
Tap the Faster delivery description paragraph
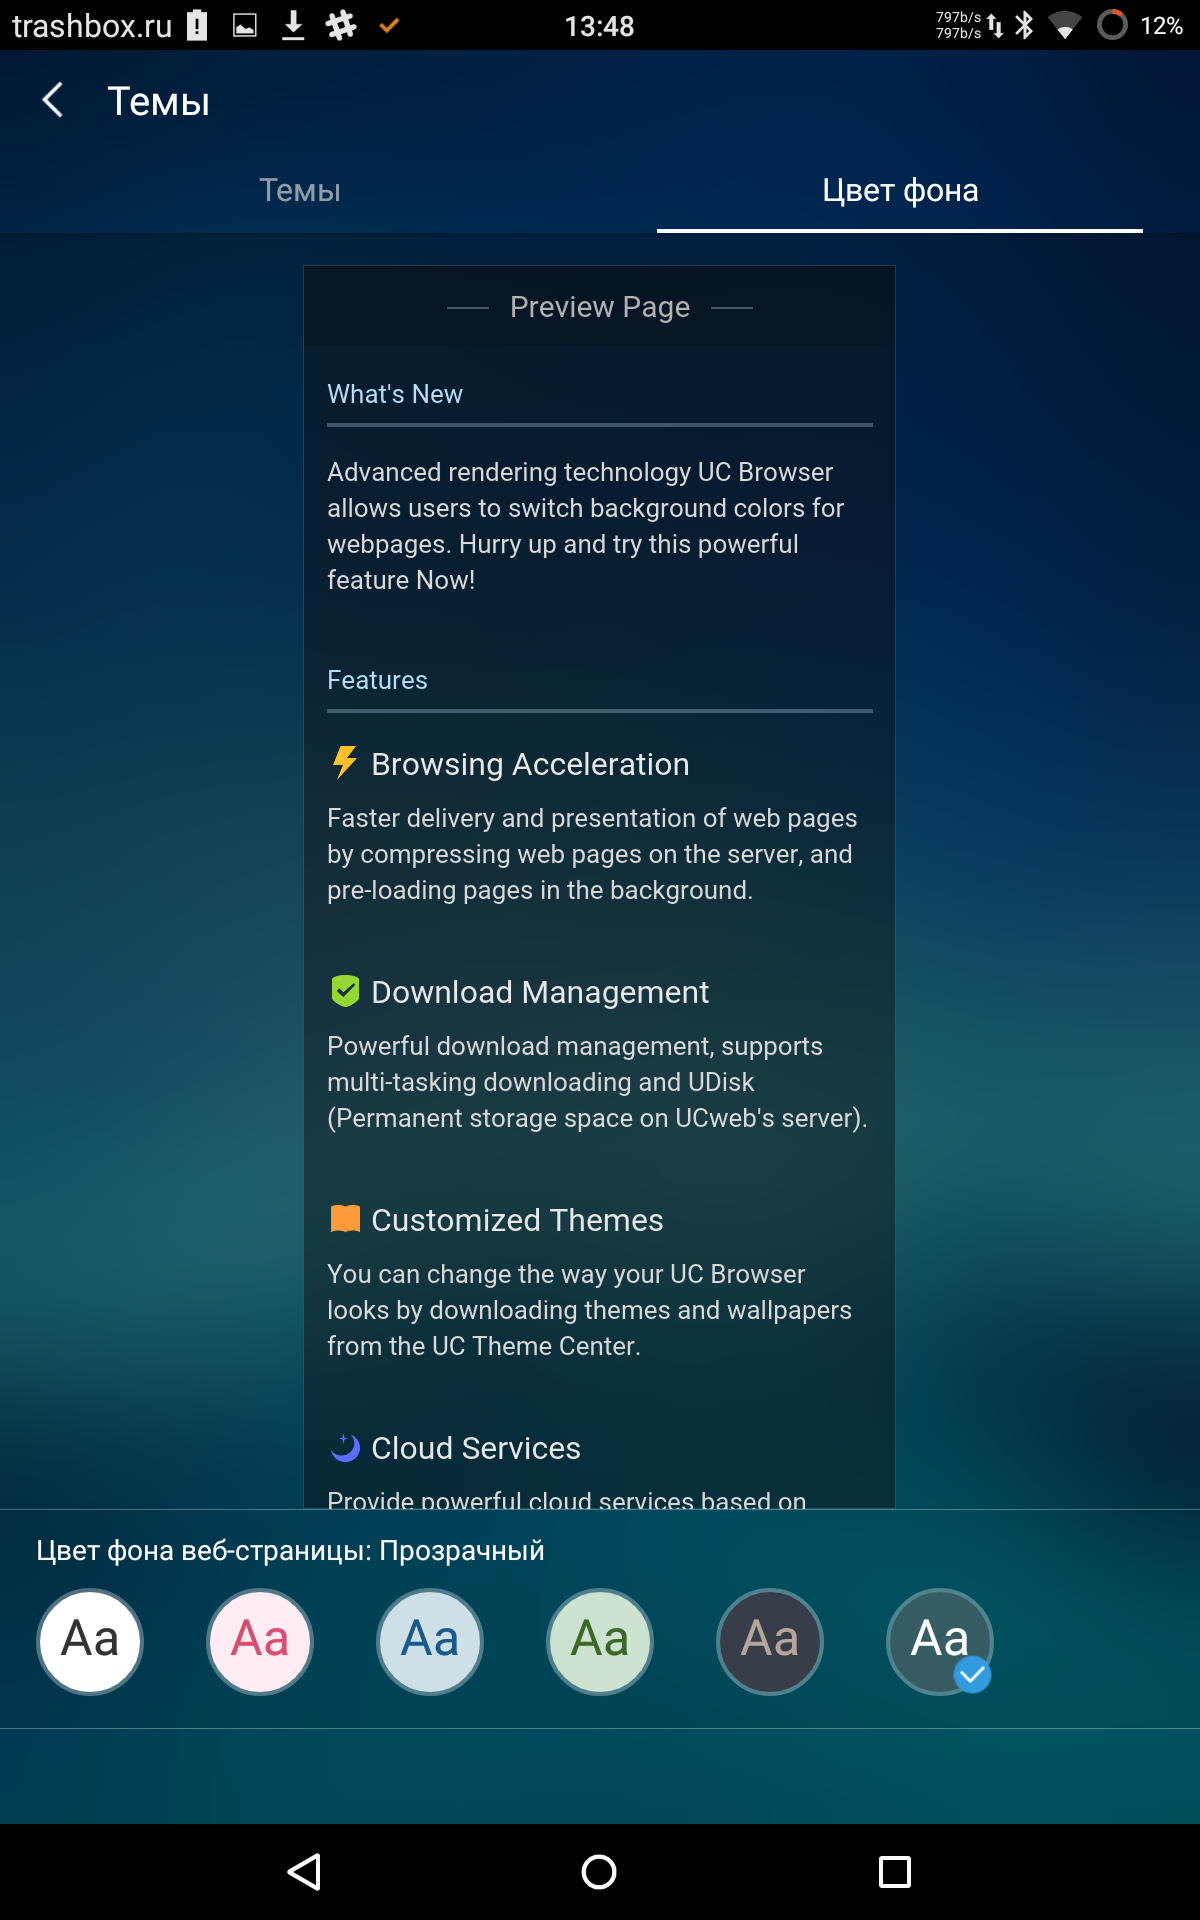coord(592,854)
